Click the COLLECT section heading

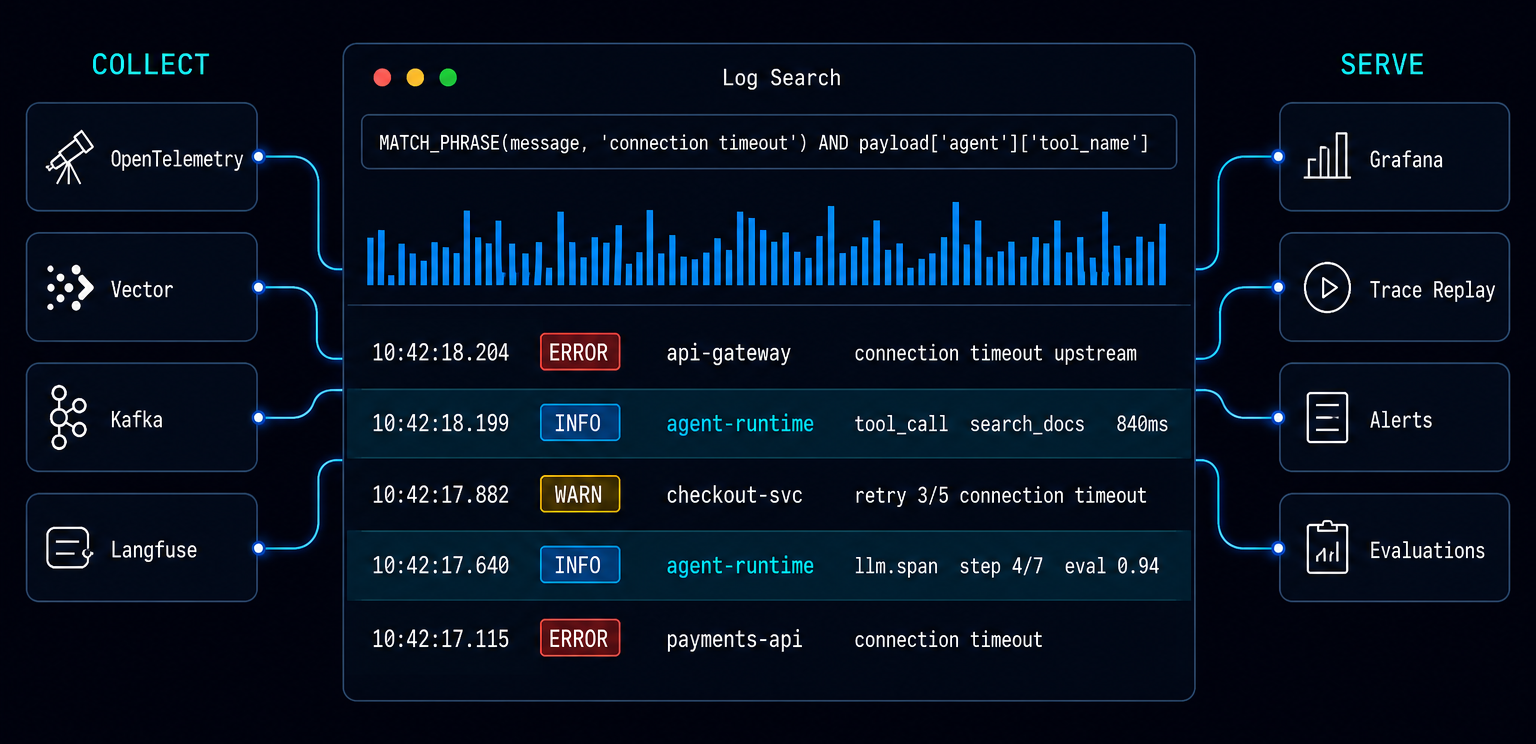[151, 65]
